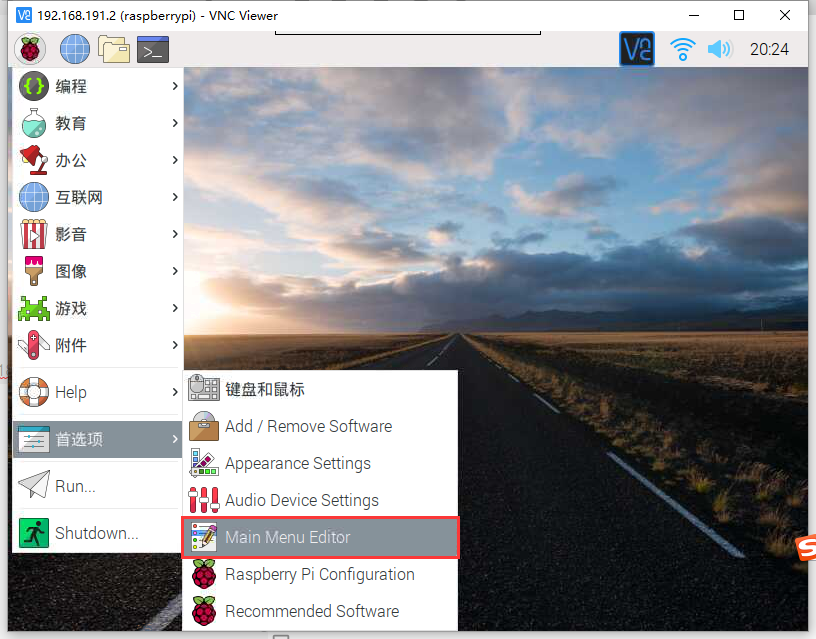Expand the 影音 submenu arrow
This screenshot has height=639, width=816.
175,234
